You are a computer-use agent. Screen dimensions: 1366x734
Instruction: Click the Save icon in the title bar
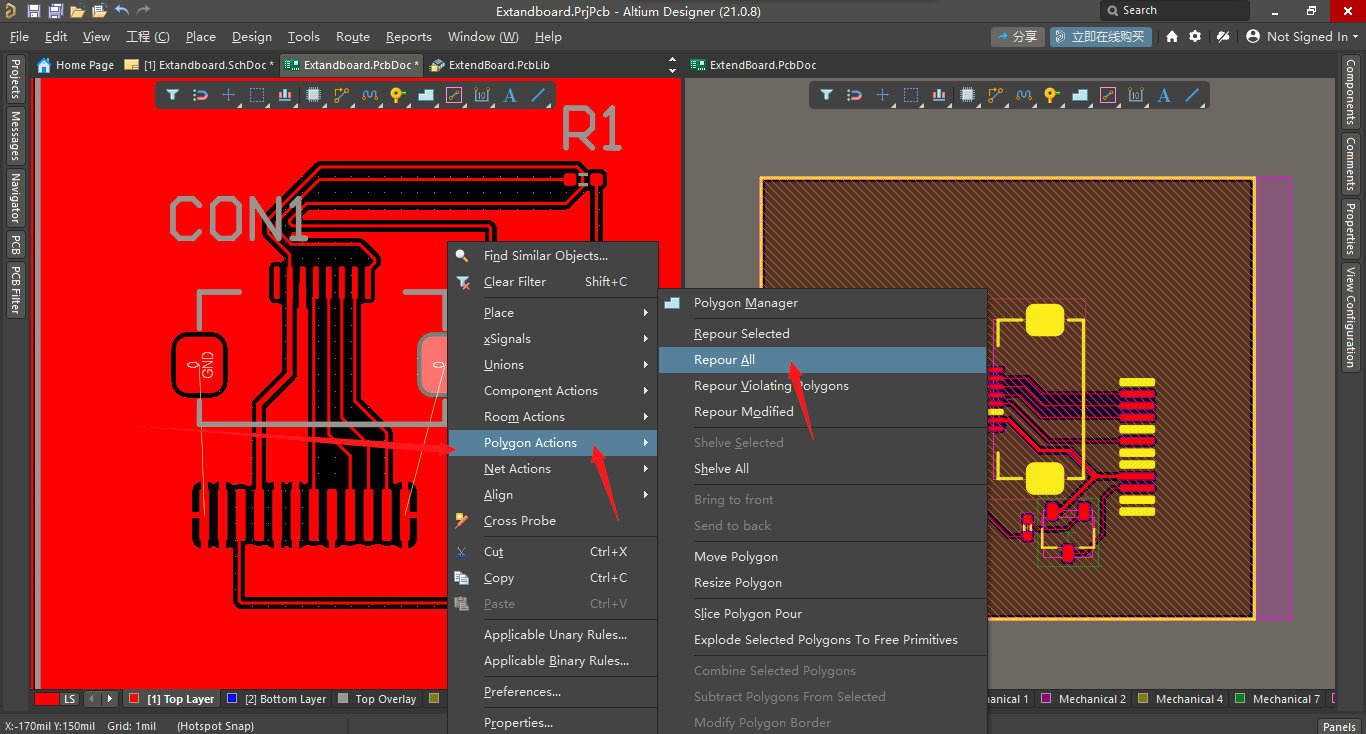point(34,11)
